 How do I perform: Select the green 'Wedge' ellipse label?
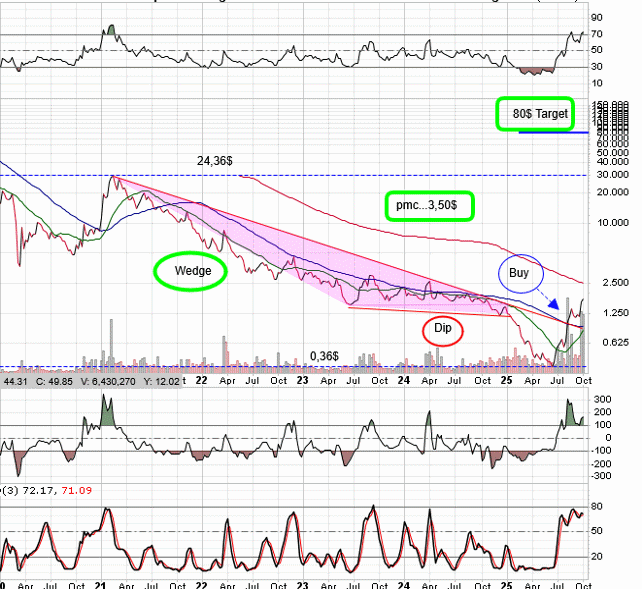coord(190,270)
